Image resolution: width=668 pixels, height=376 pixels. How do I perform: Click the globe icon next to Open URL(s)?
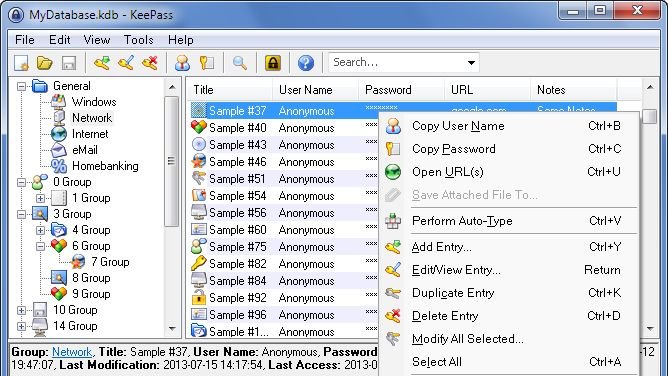(x=393, y=172)
